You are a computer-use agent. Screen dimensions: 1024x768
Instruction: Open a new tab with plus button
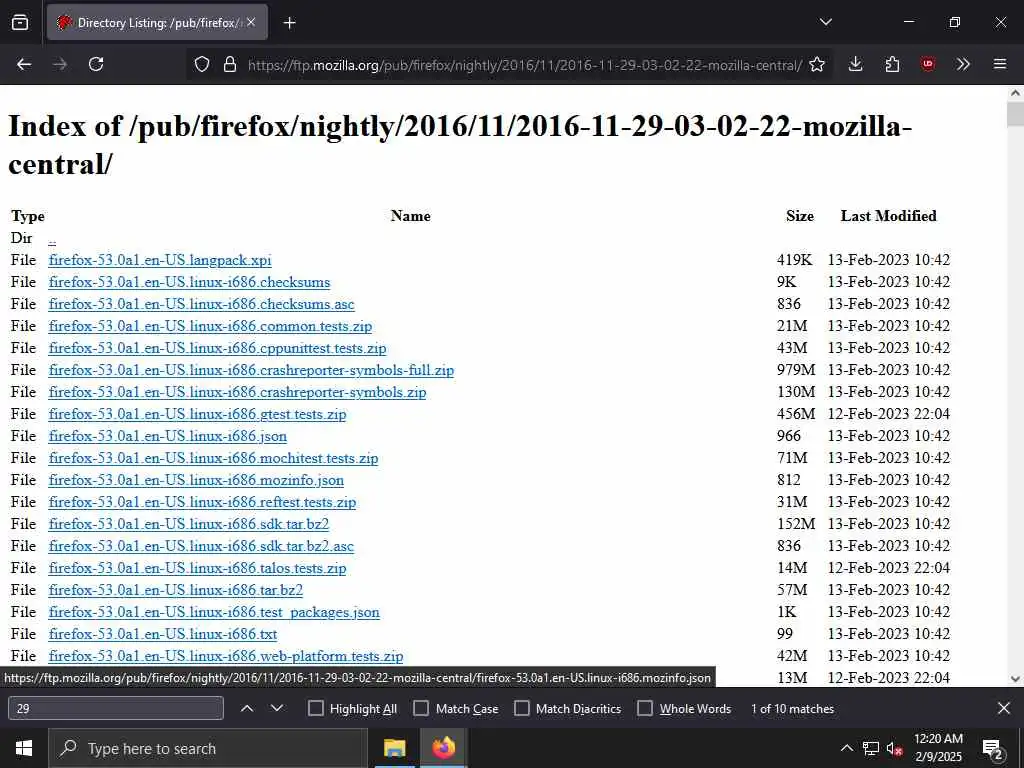[x=289, y=23]
